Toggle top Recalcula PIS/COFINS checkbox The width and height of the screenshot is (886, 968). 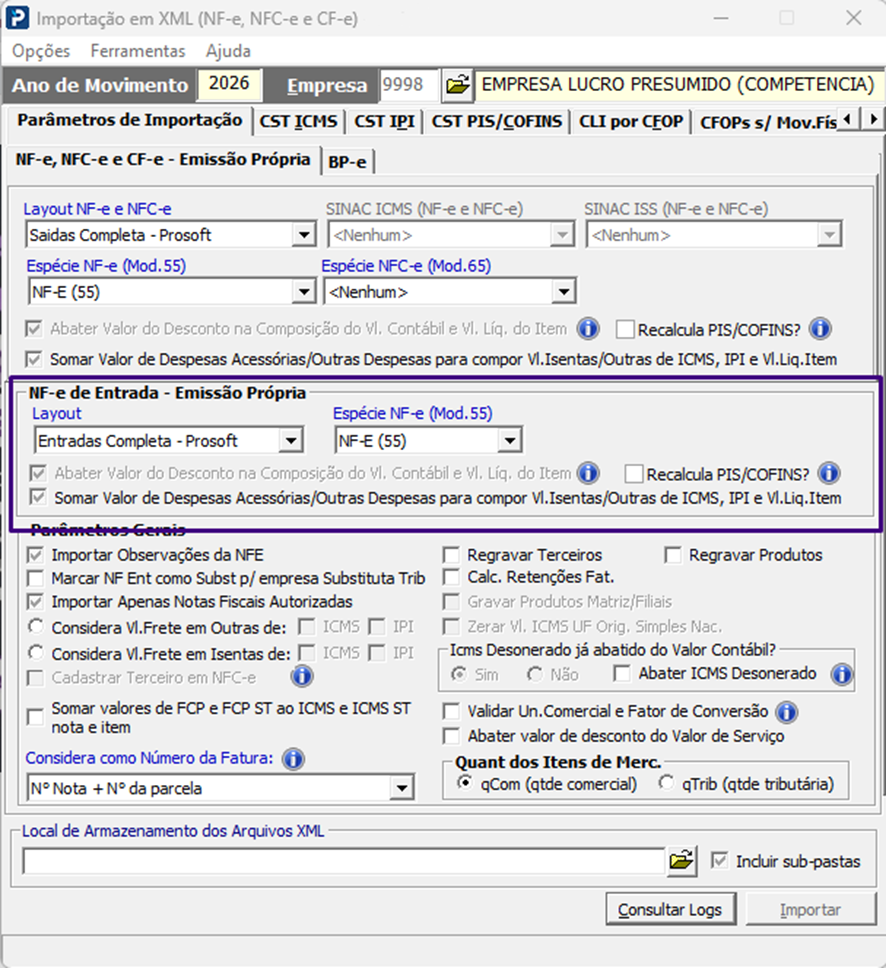(x=625, y=330)
